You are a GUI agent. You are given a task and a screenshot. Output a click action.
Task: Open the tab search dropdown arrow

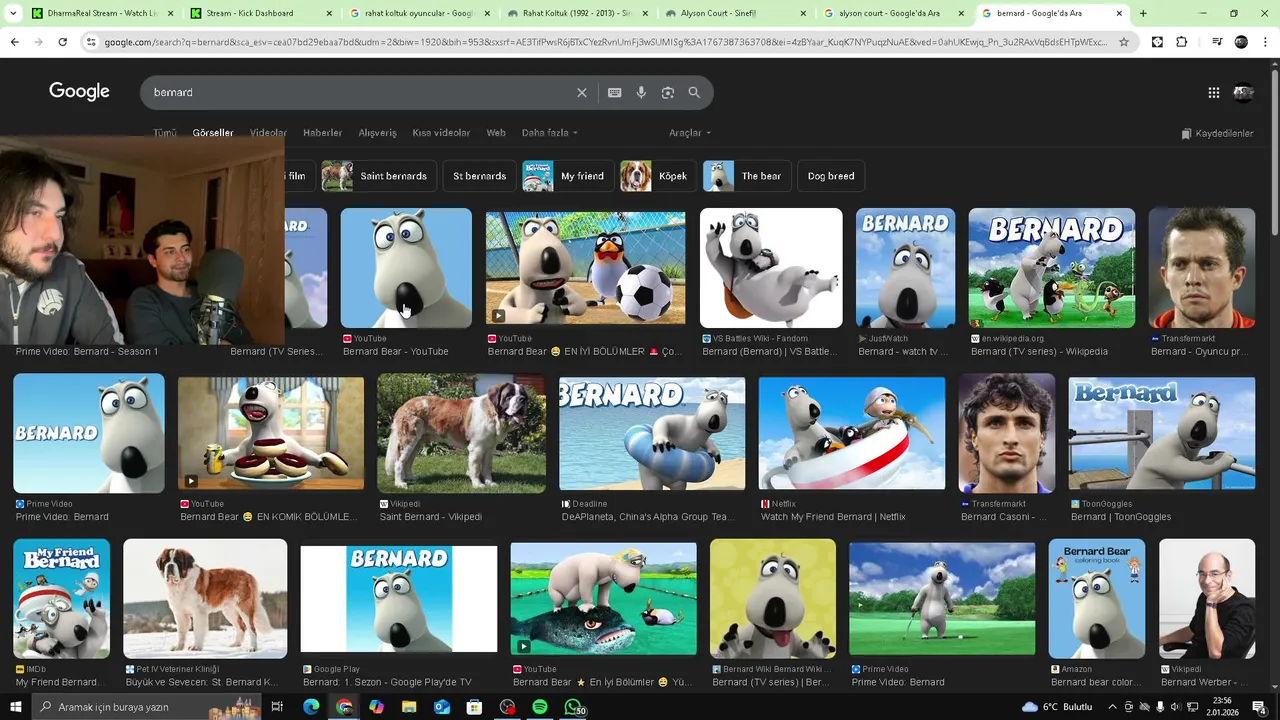click(13, 13)
